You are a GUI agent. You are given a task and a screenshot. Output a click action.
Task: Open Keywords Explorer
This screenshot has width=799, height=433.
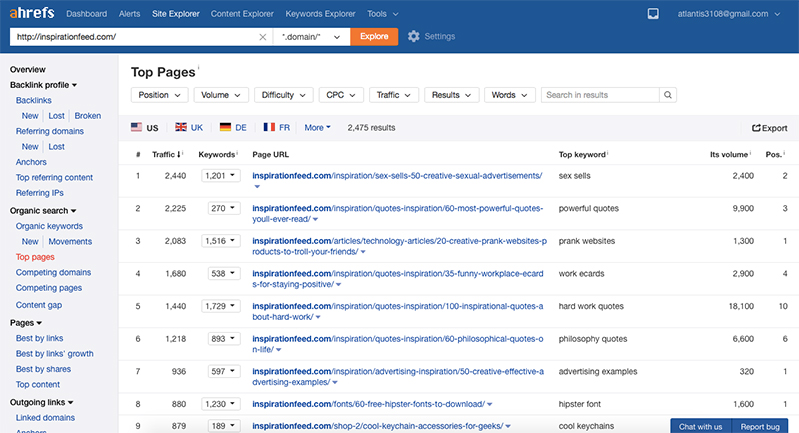[320, 14]
